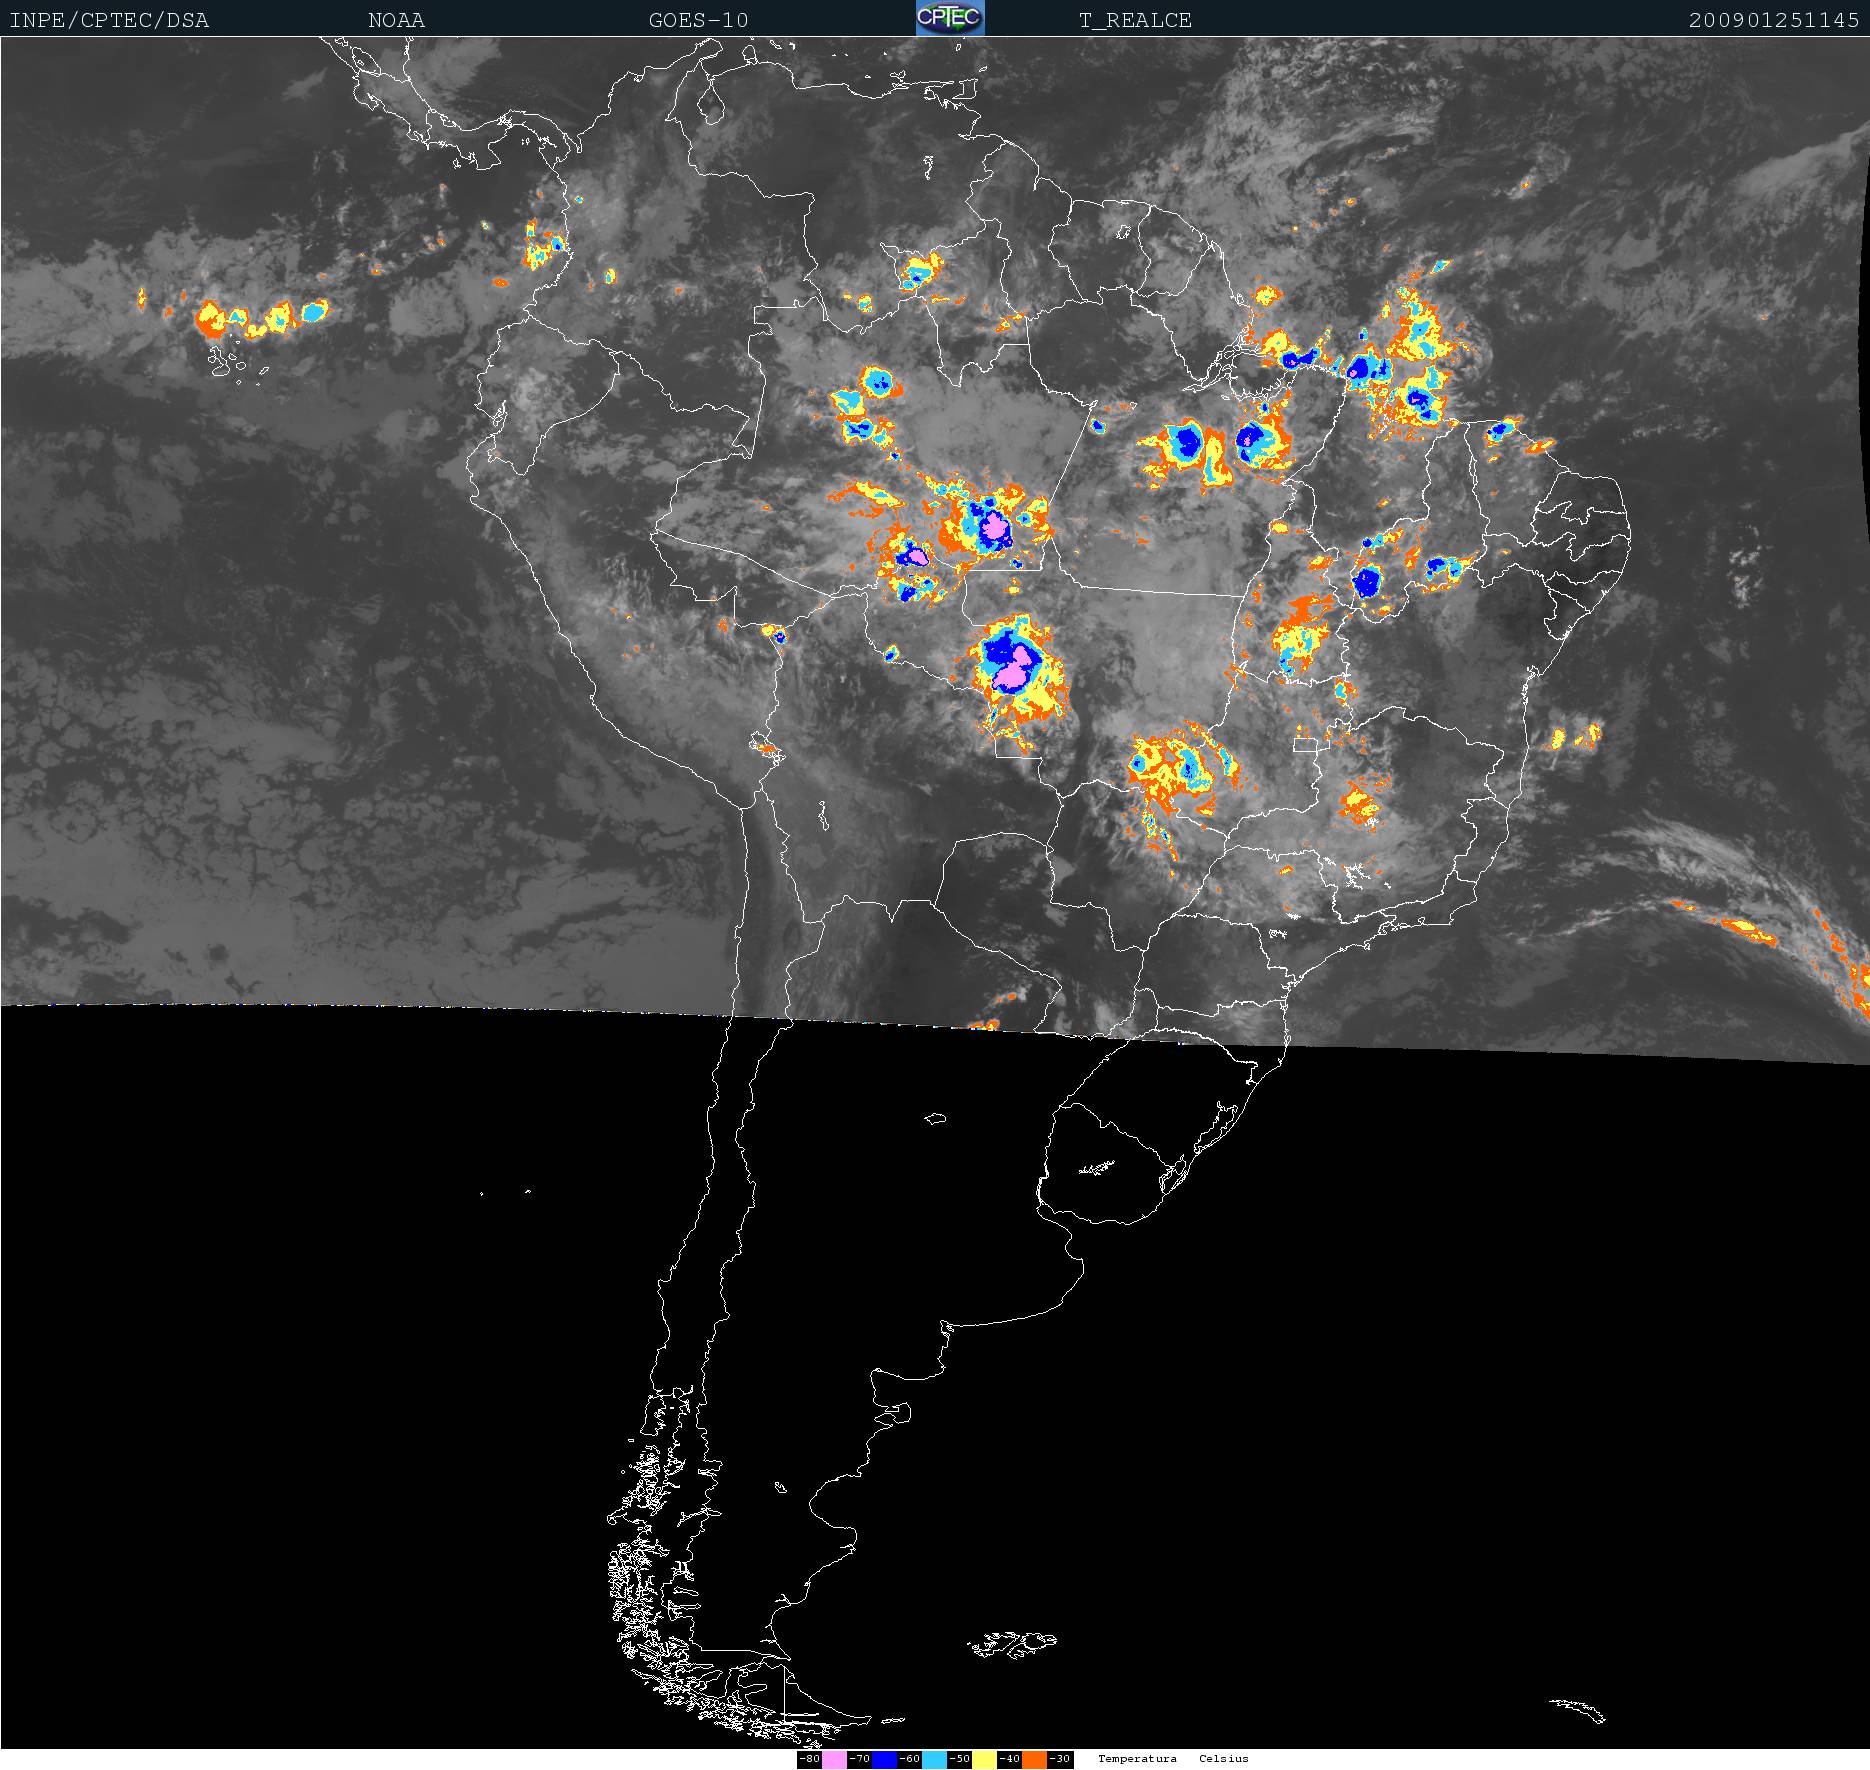Click the Temperatura legend text
The width and height of the screenshot is (1870, 1770).
(1137, 1759)
